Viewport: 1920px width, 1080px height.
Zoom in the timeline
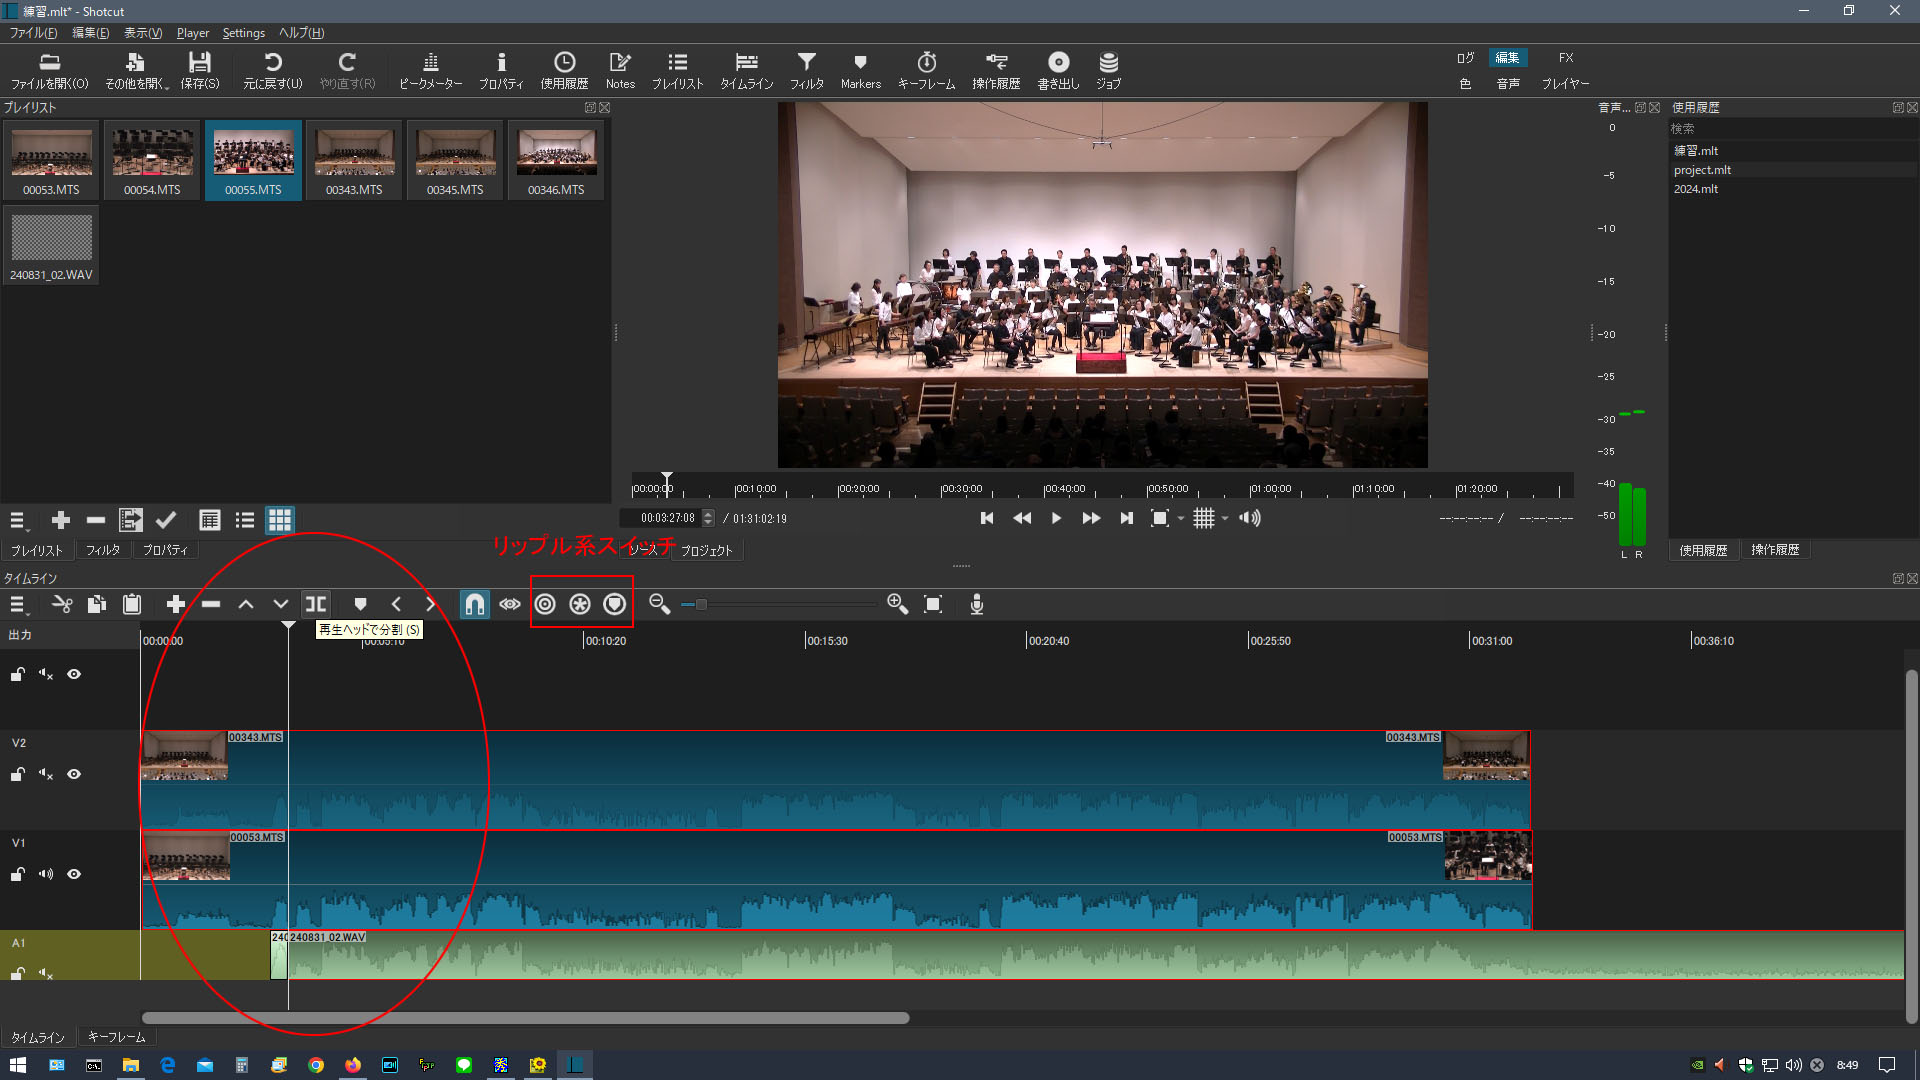pos(897,604)
